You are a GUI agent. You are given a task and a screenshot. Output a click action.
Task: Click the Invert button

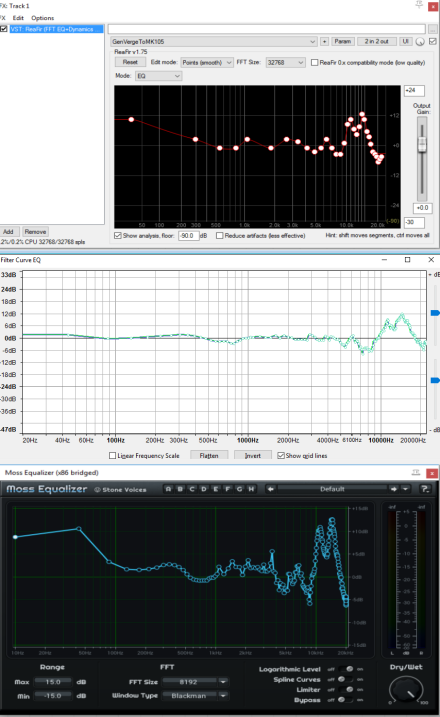coord(252,455)
